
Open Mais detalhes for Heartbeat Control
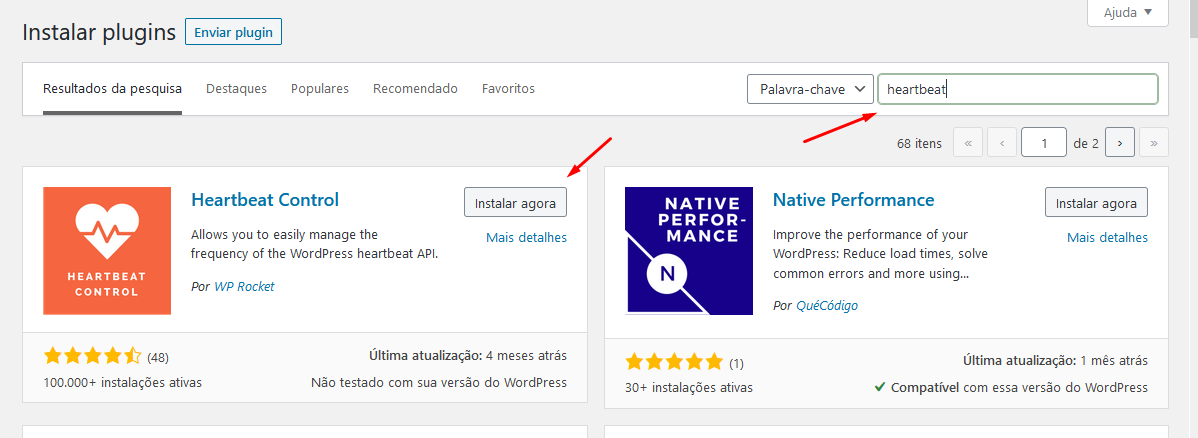(526, 238)
